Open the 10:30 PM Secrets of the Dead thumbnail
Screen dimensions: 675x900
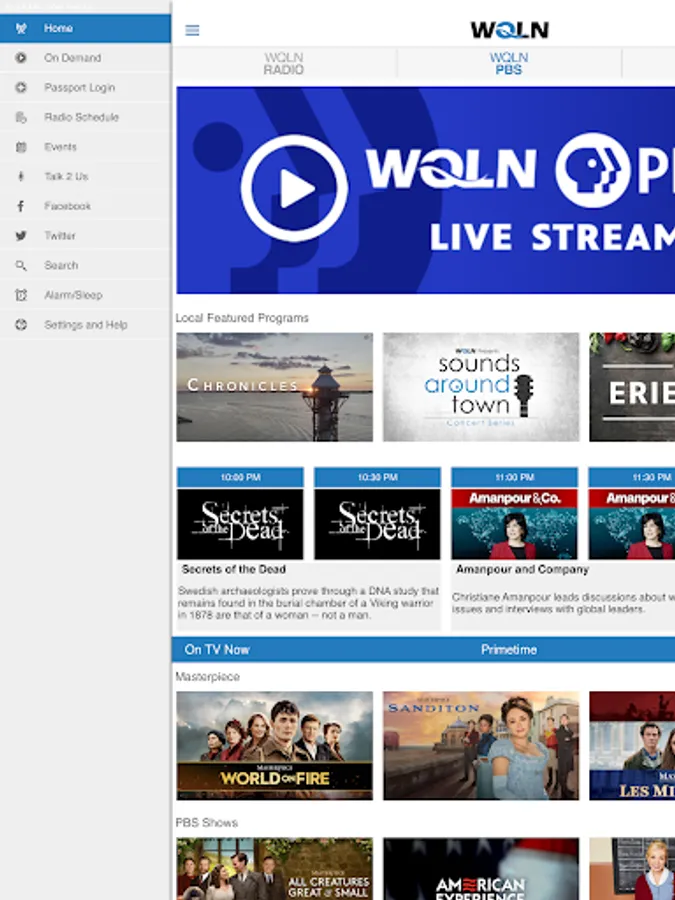point(377,524)
